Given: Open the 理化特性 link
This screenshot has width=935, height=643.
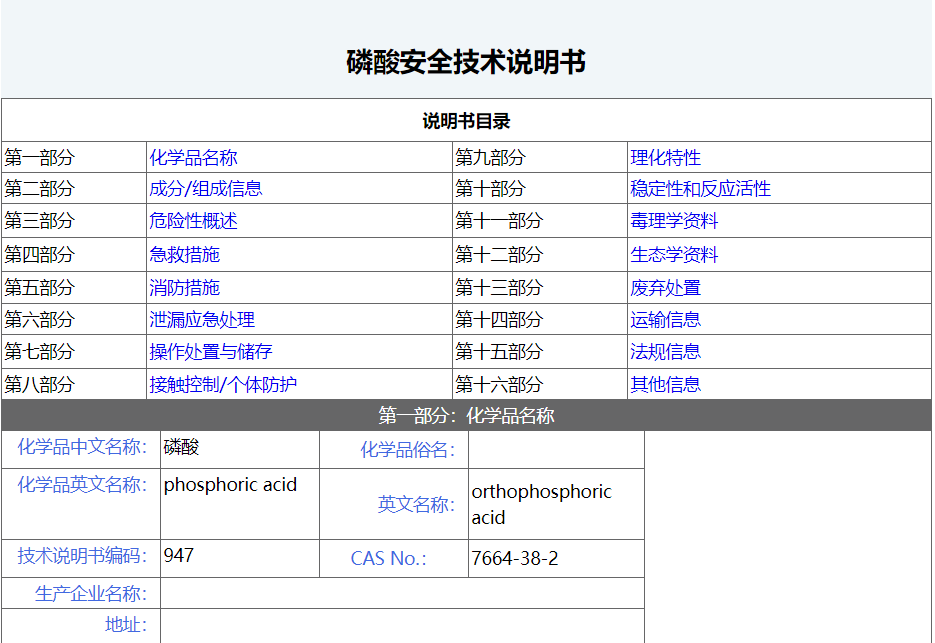Looking at the screenshot, I should (665, 157).
